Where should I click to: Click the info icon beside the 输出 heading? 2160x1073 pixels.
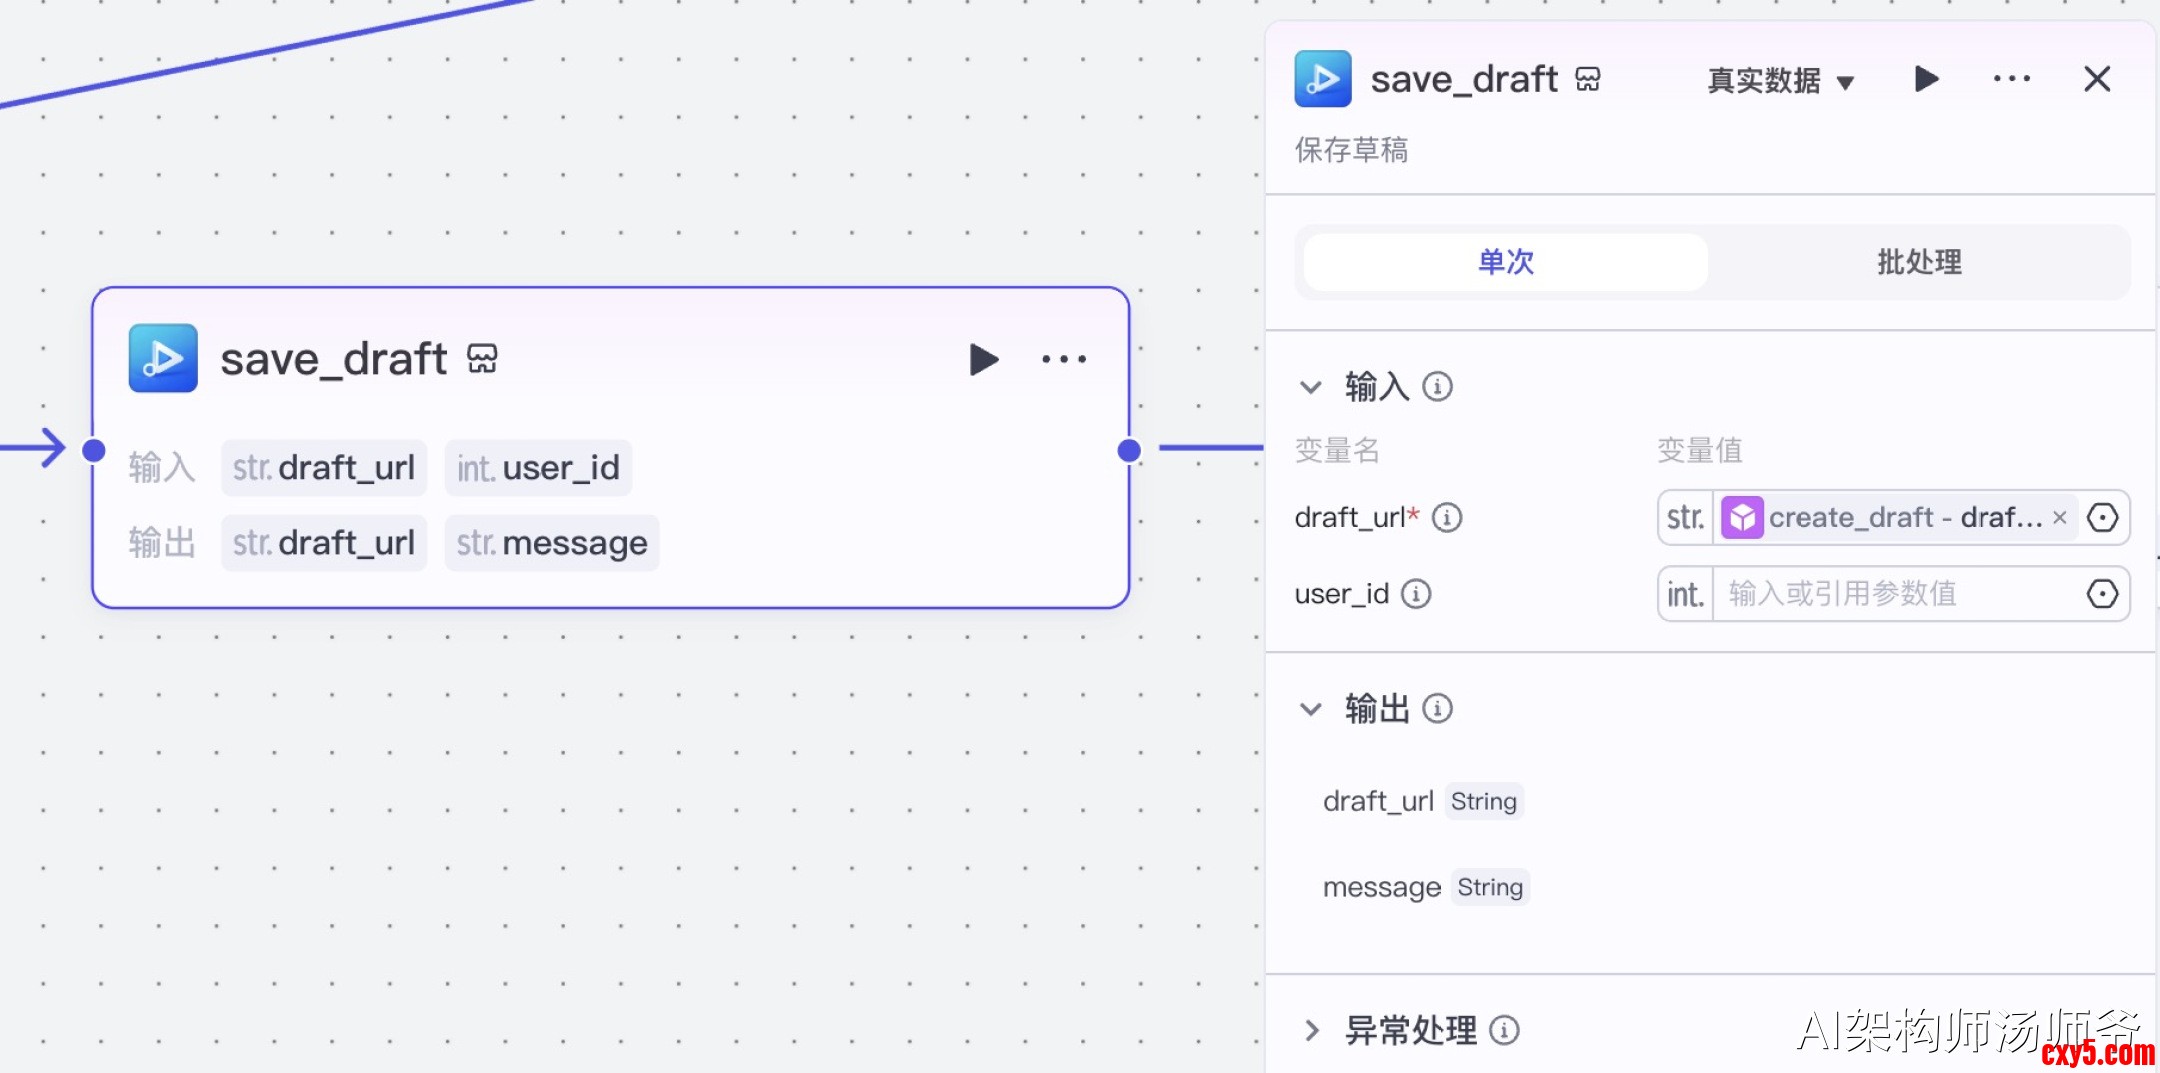pyautogui.click(x=1438, y=709)
